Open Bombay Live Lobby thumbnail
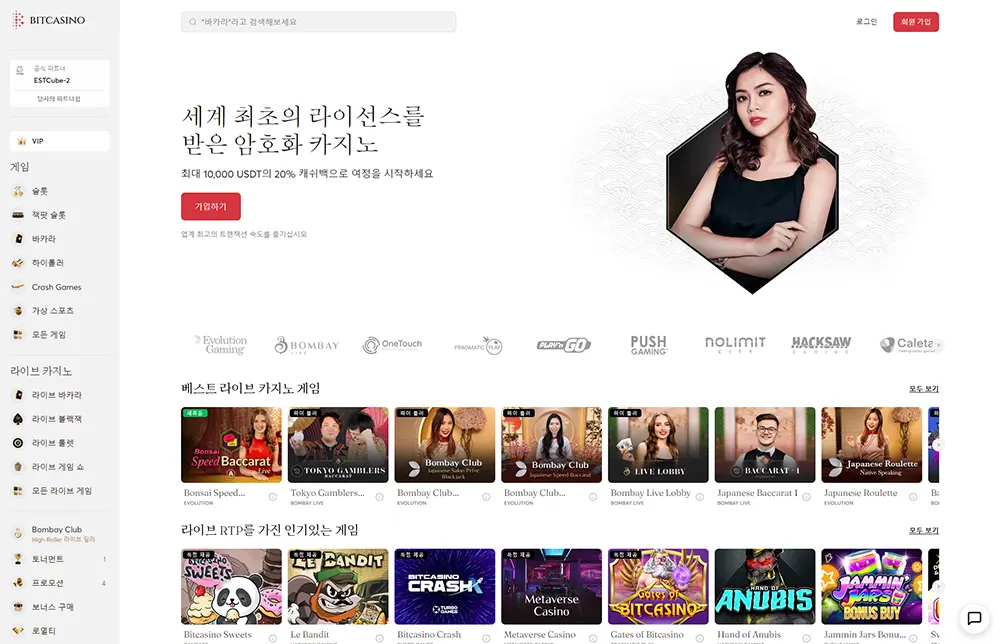1000x644 pixels. [x=658, y=444]
